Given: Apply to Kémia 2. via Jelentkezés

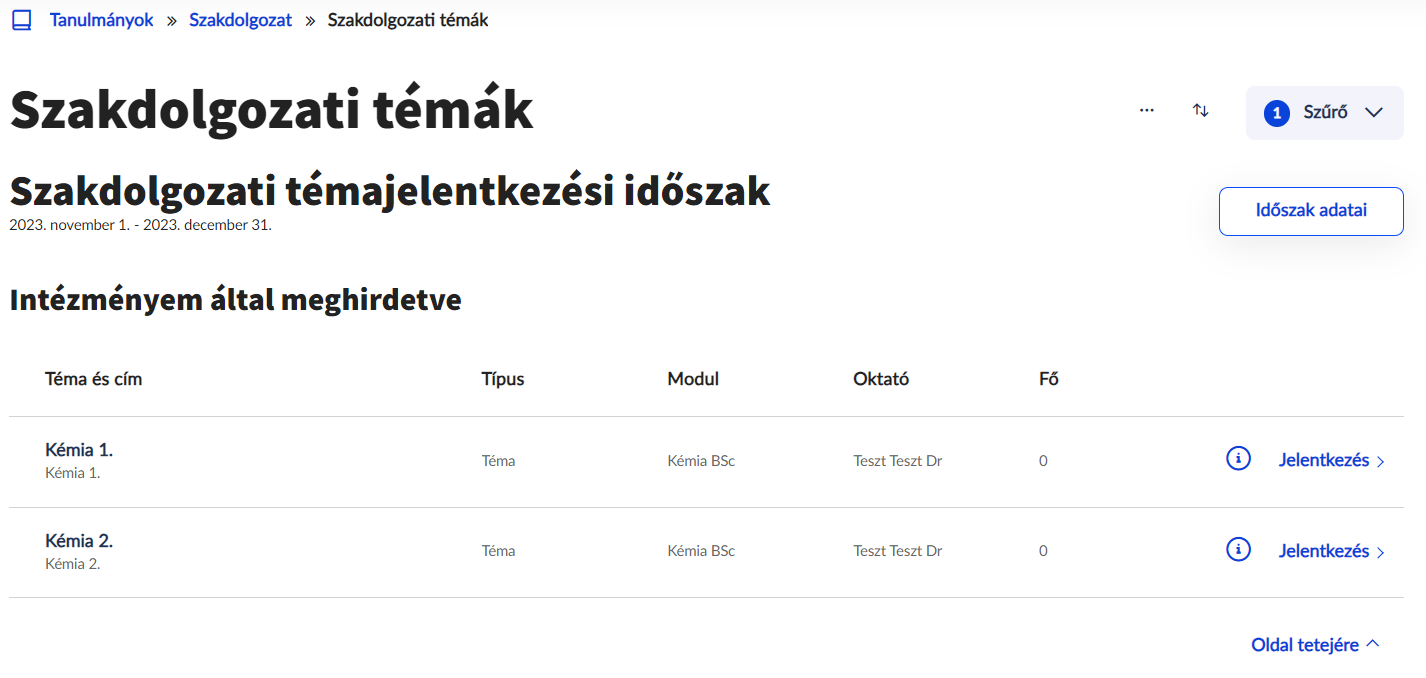Looking at the screenshot, I should click(x=1323, y=551).
